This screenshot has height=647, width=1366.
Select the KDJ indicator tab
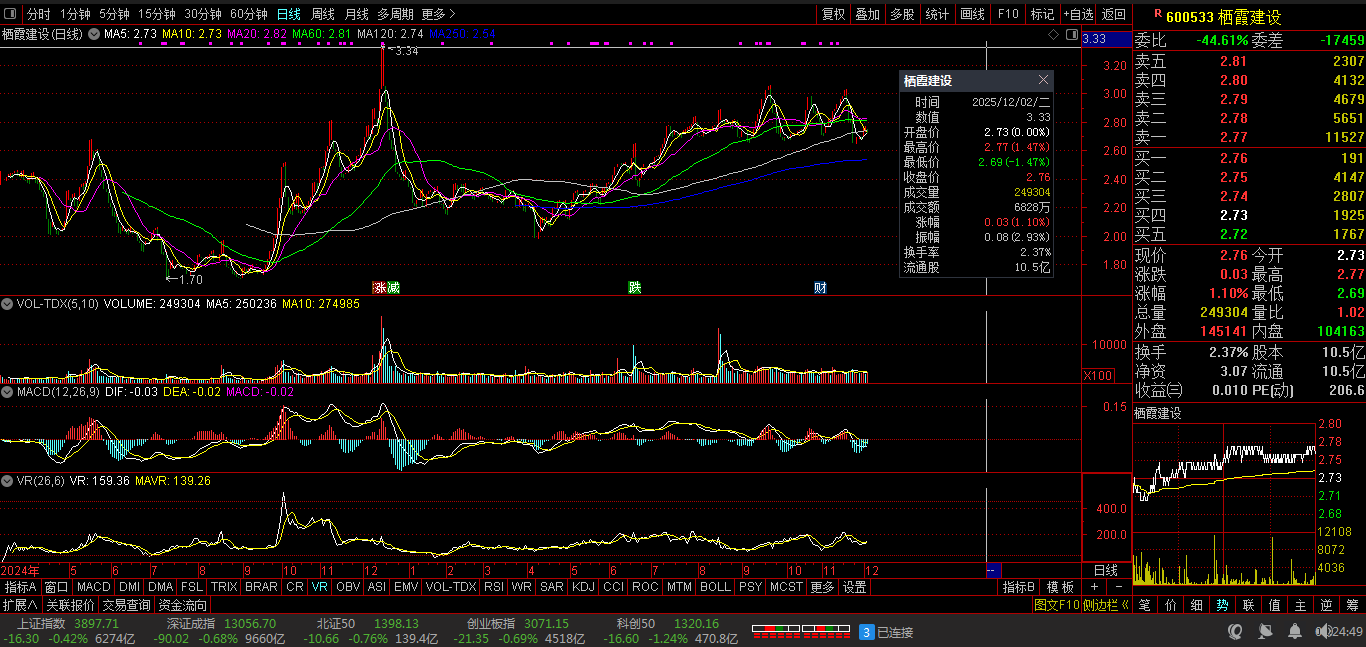tap(583, 587)
